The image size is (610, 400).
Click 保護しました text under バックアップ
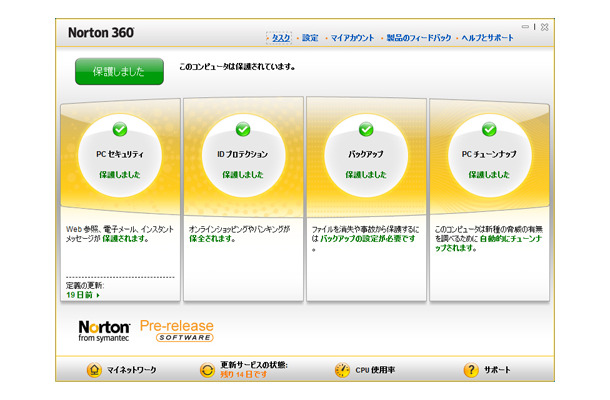pyautogui.click(x=366, y=175)
